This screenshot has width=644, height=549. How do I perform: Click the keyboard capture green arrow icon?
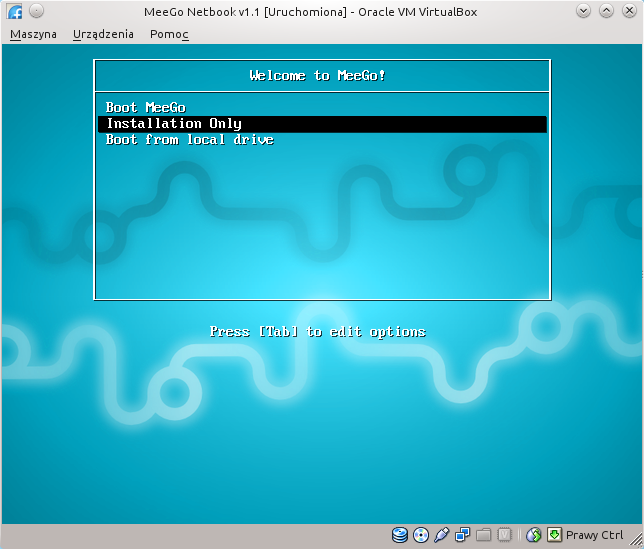click(x=554, y=535)
